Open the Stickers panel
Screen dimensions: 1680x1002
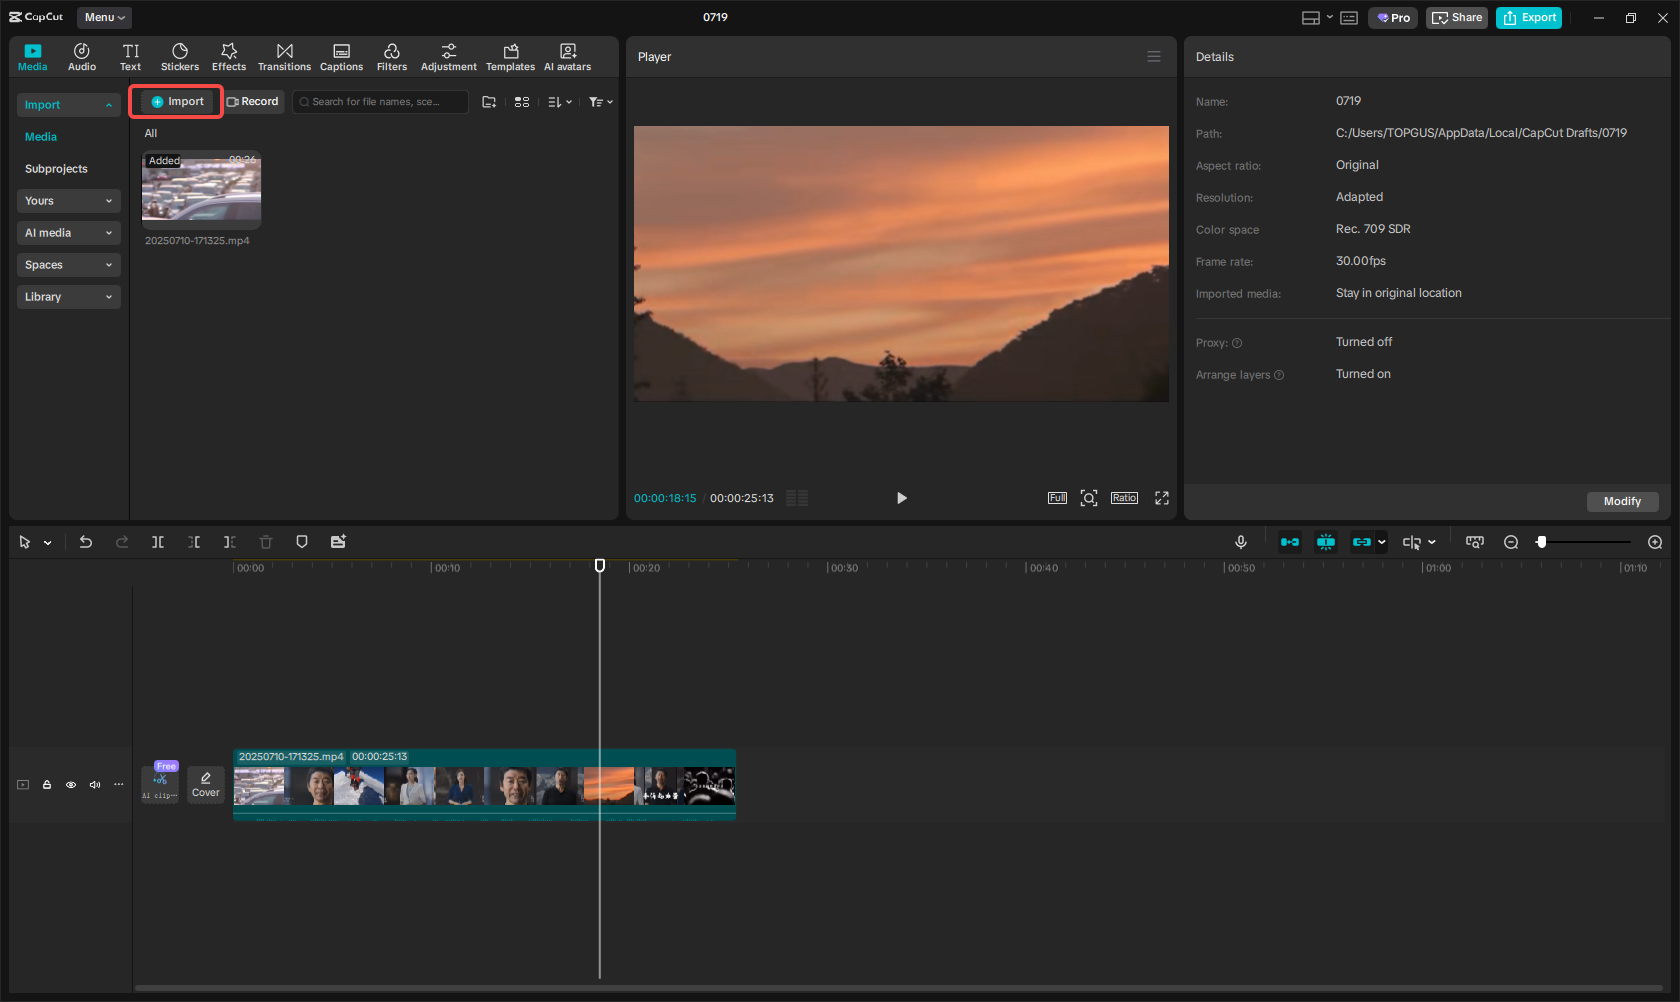(x=180, y=57)
